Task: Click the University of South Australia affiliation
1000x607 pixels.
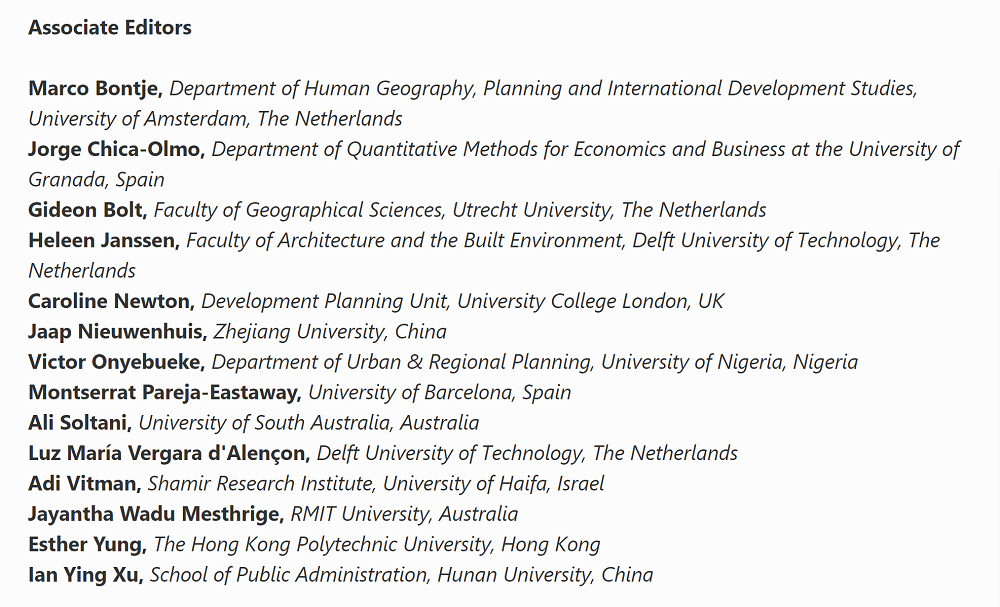Action: point(308,423)
